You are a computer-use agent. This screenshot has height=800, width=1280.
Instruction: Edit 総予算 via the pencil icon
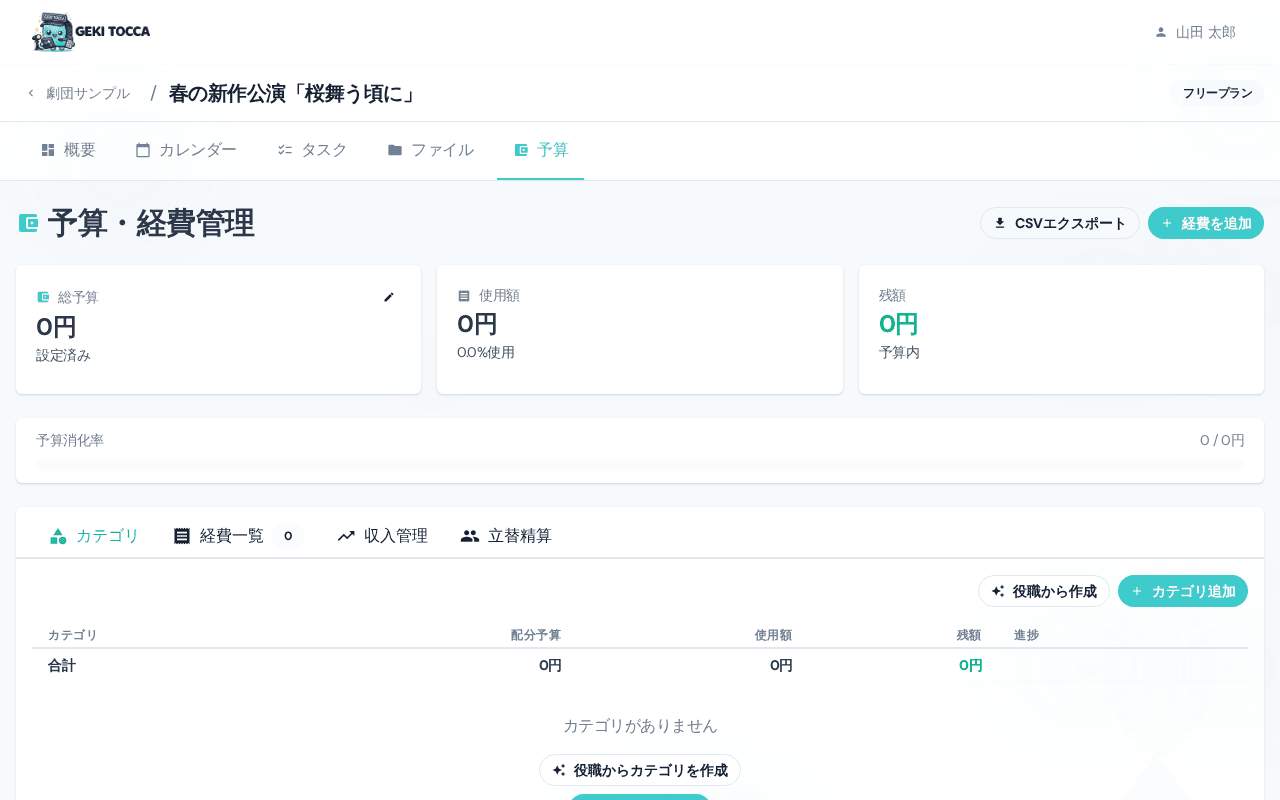click(389, 297)
